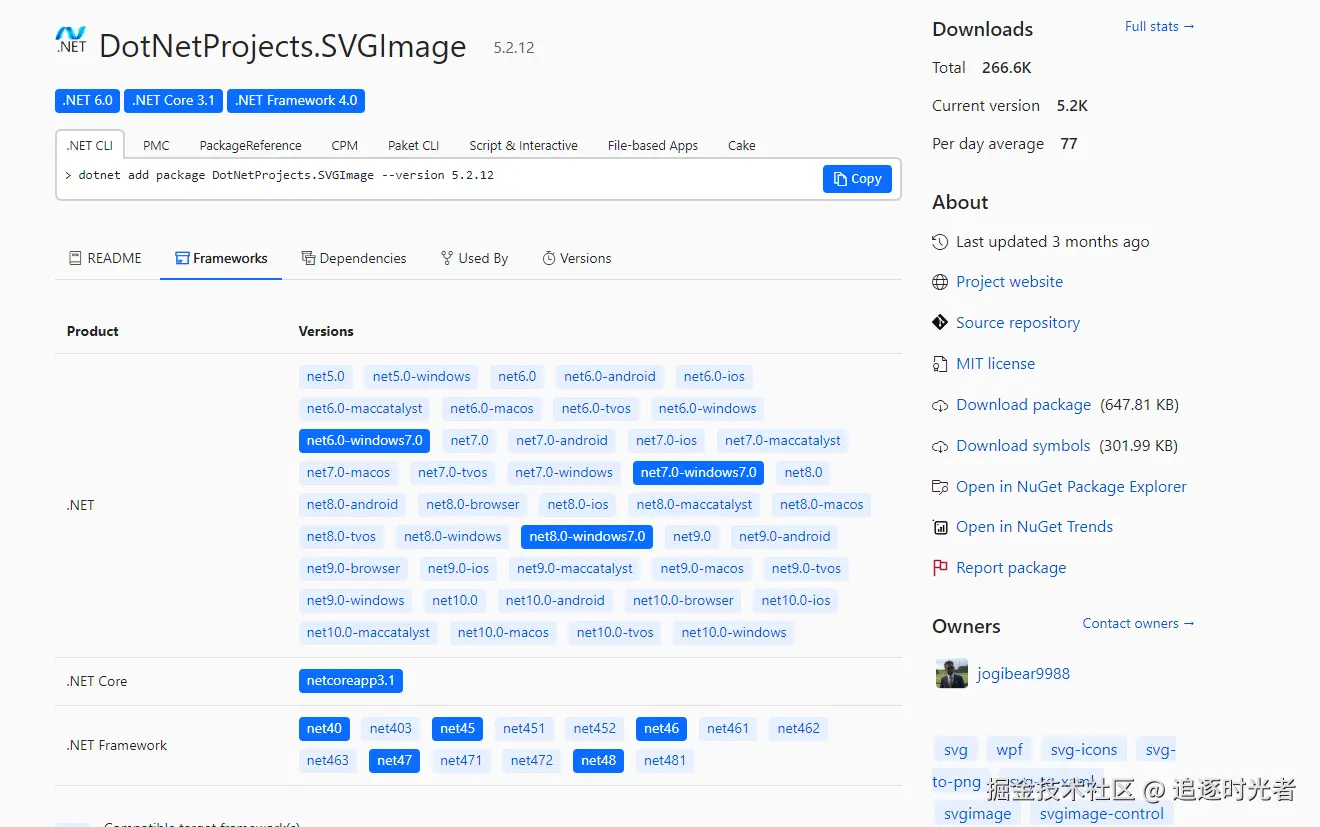Open the Paket CLI tab
The width and height of the screenshot is (1320, 827).
413,145
